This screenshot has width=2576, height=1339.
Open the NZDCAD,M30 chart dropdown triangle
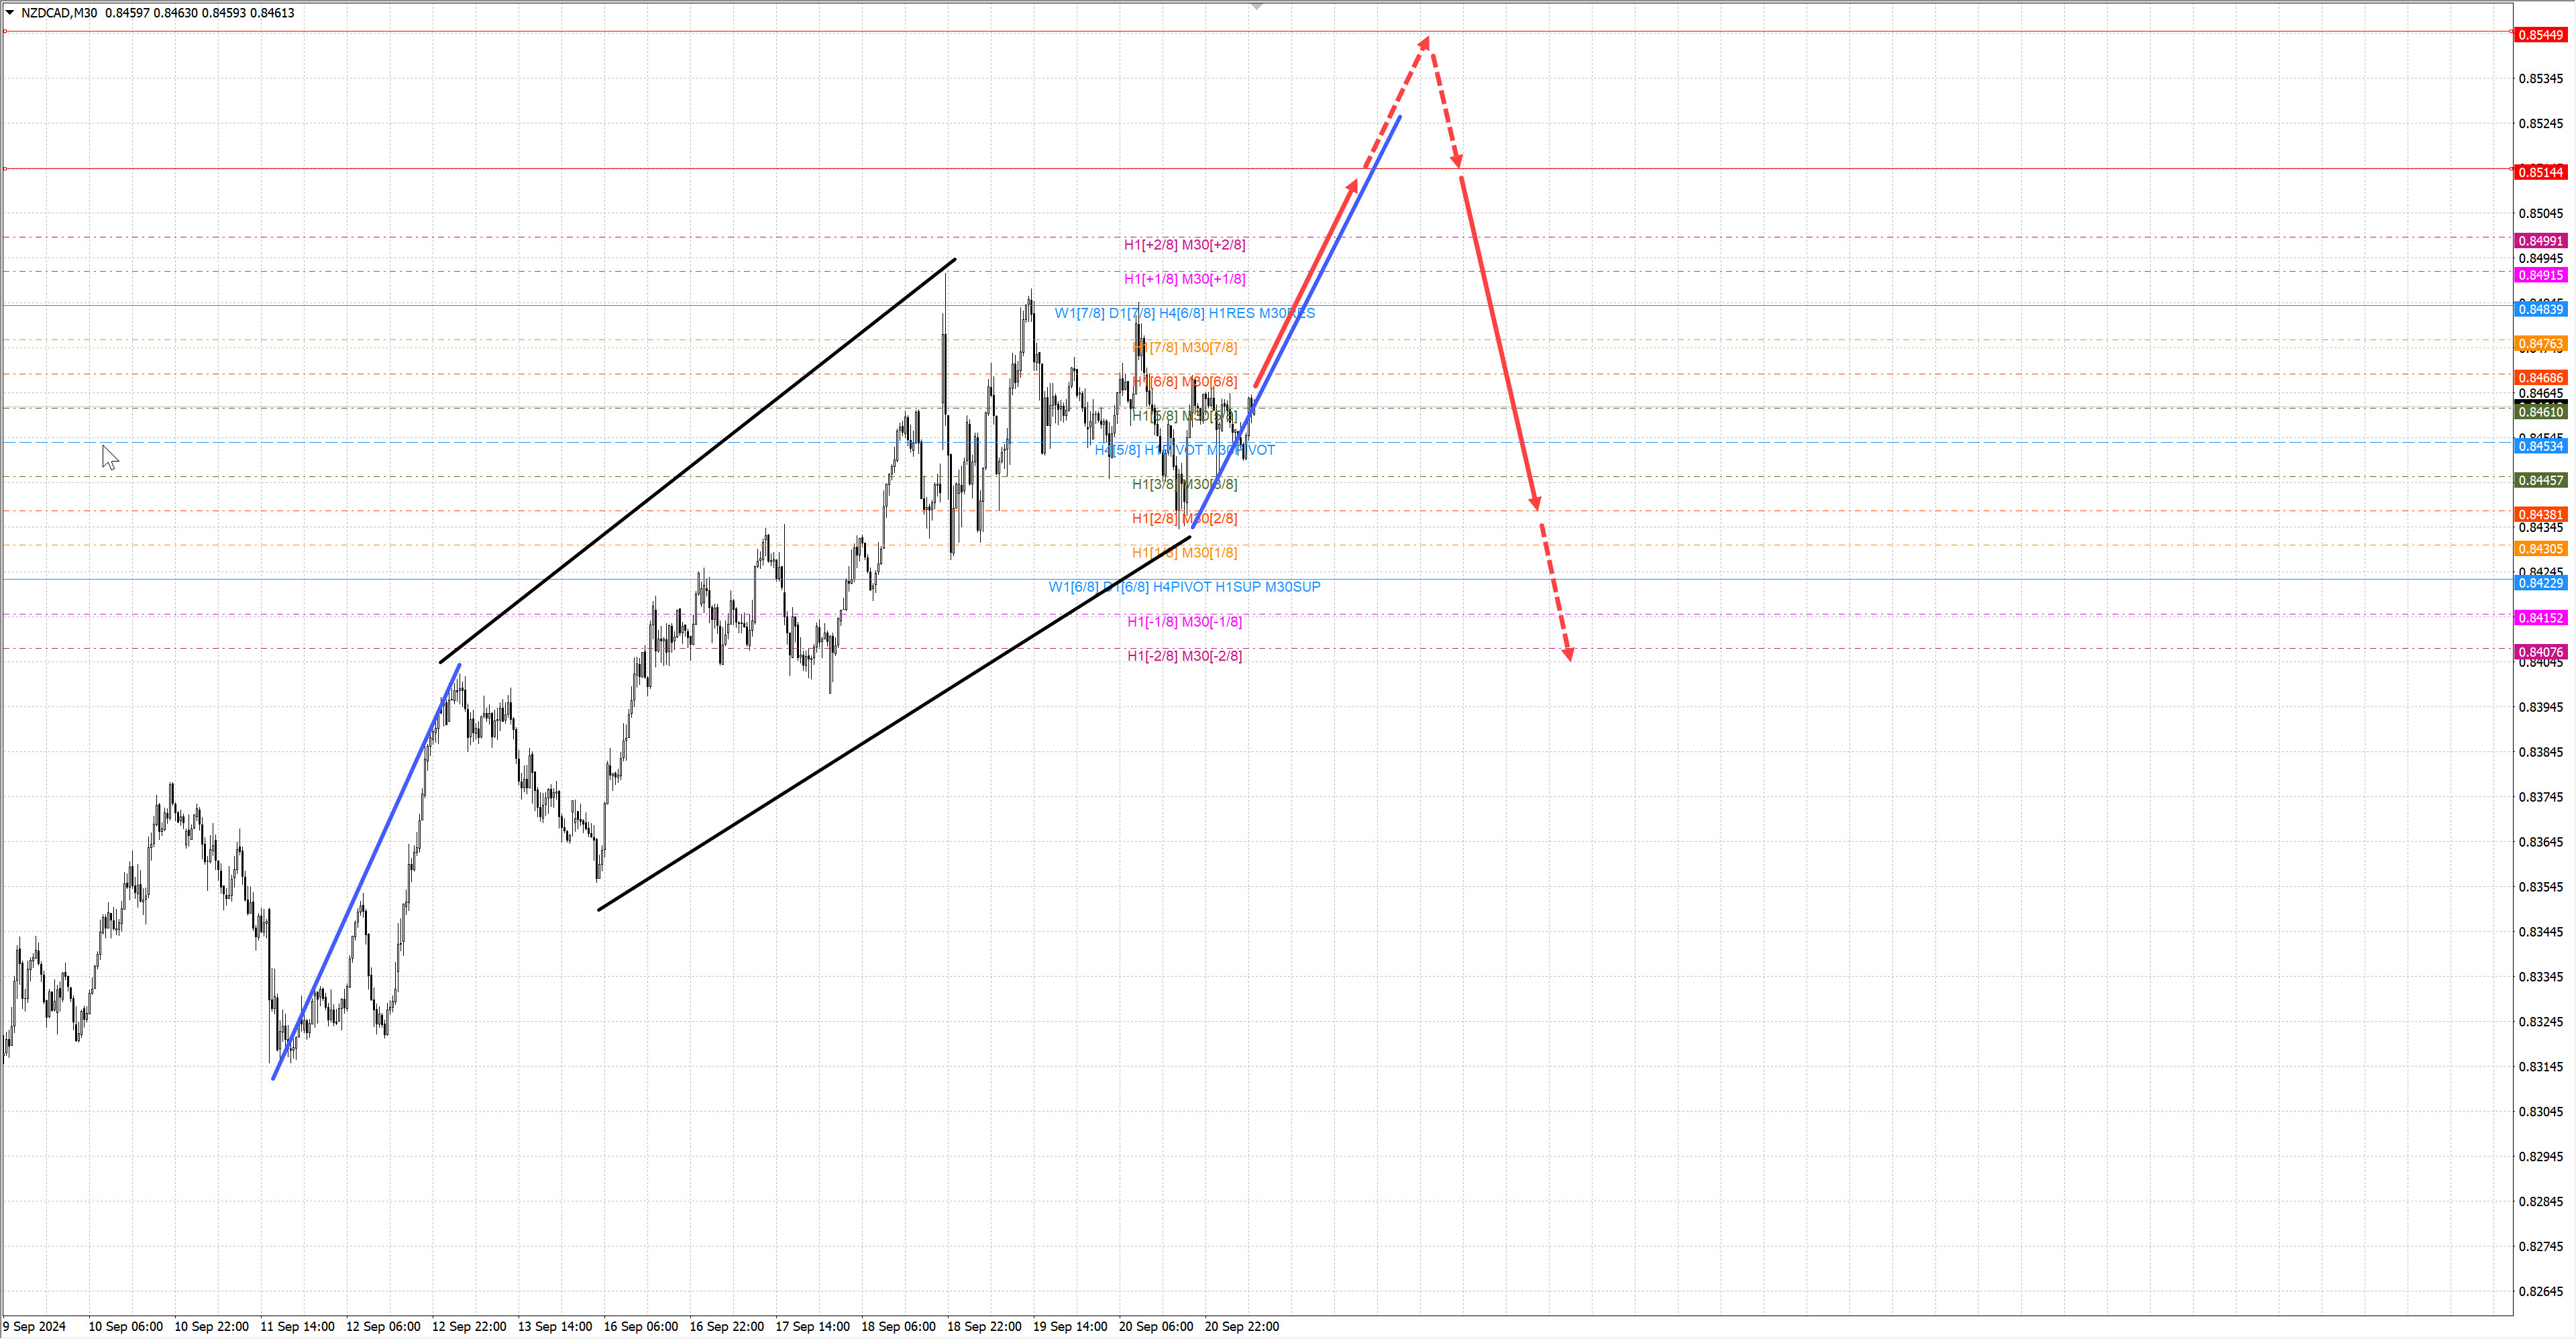[10, 13]
